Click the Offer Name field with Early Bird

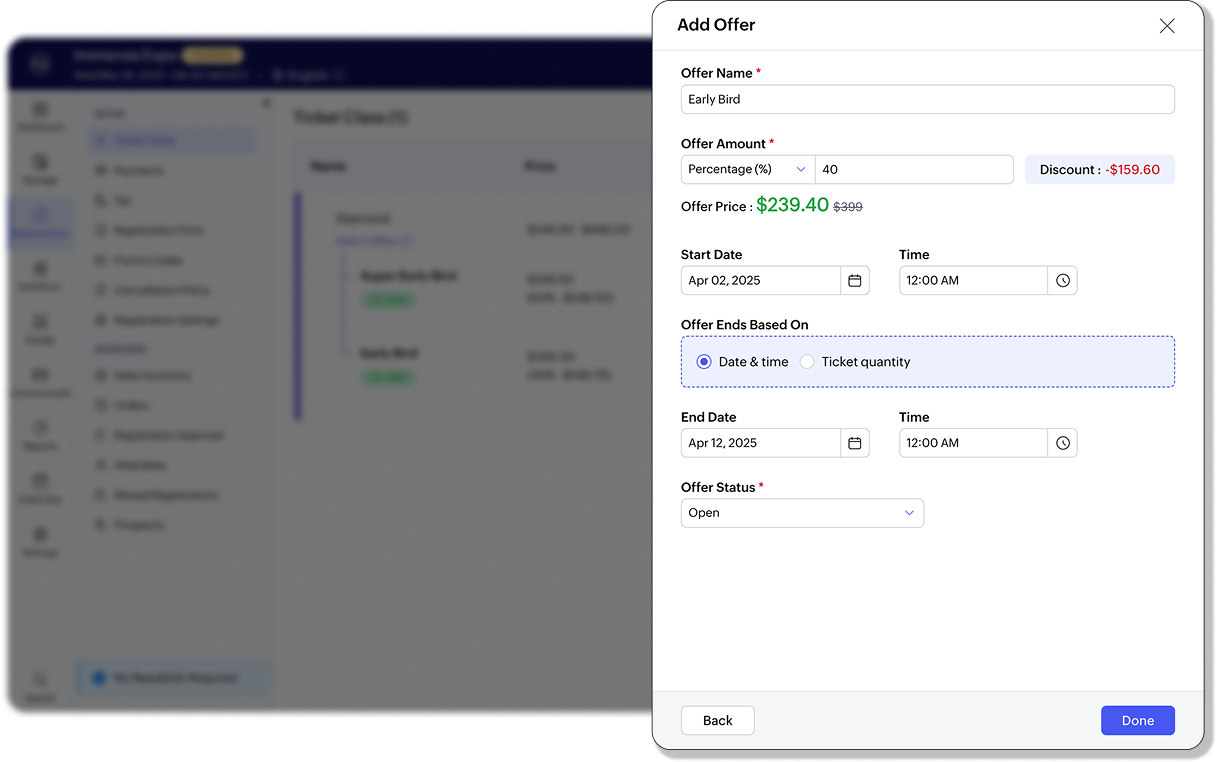click(928, 99)
